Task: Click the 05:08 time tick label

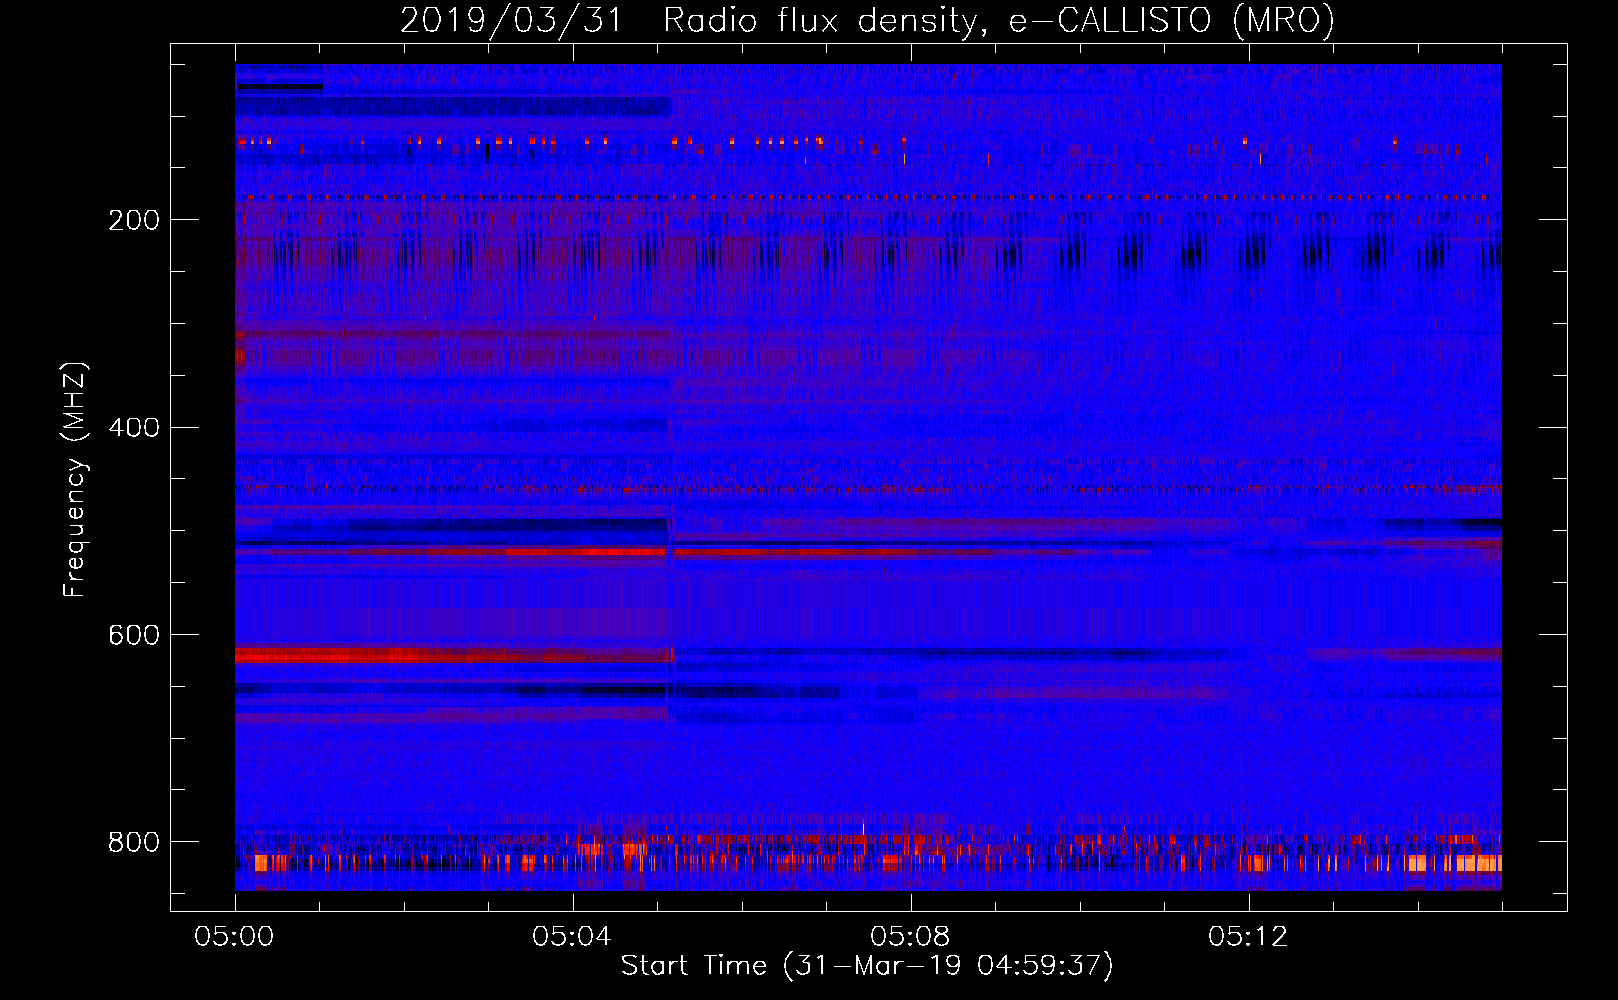Action: click(910, 936)
